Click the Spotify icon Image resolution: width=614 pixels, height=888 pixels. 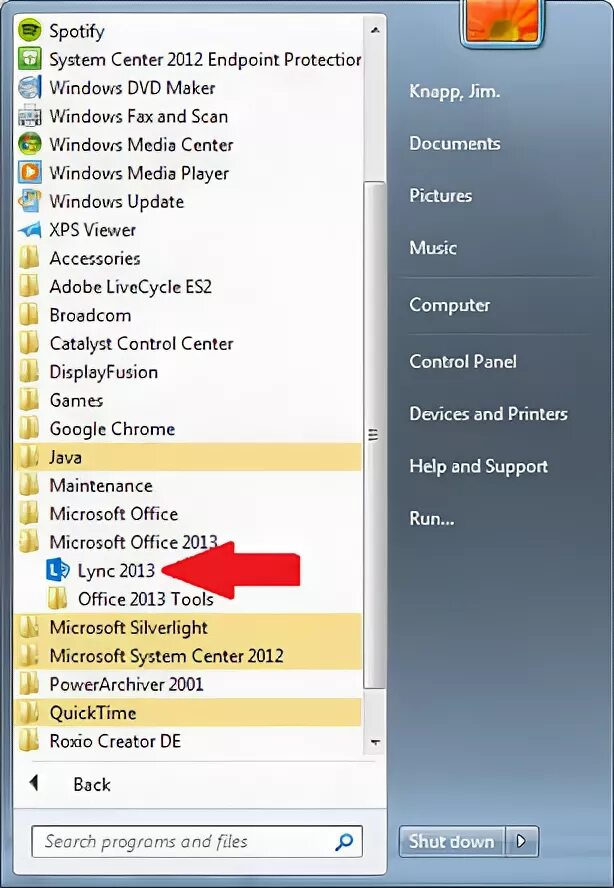pos(29,31)
